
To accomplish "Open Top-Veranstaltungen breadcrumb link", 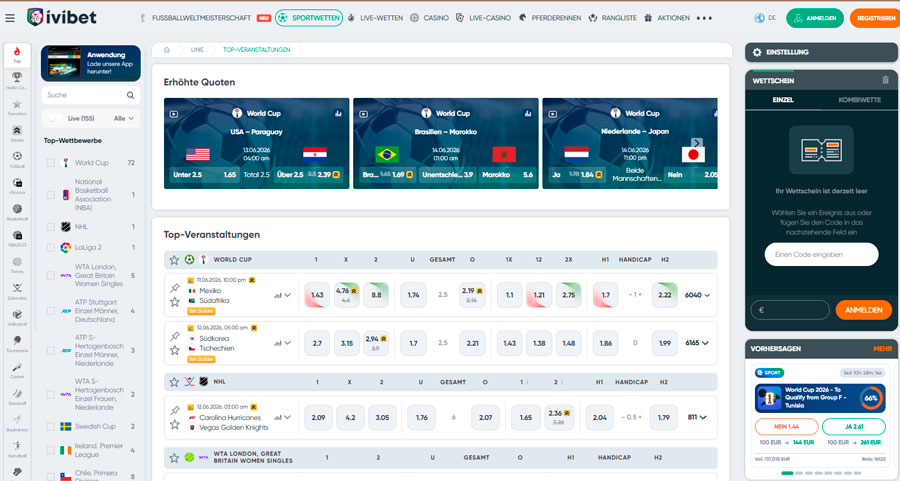I will 257,50.
